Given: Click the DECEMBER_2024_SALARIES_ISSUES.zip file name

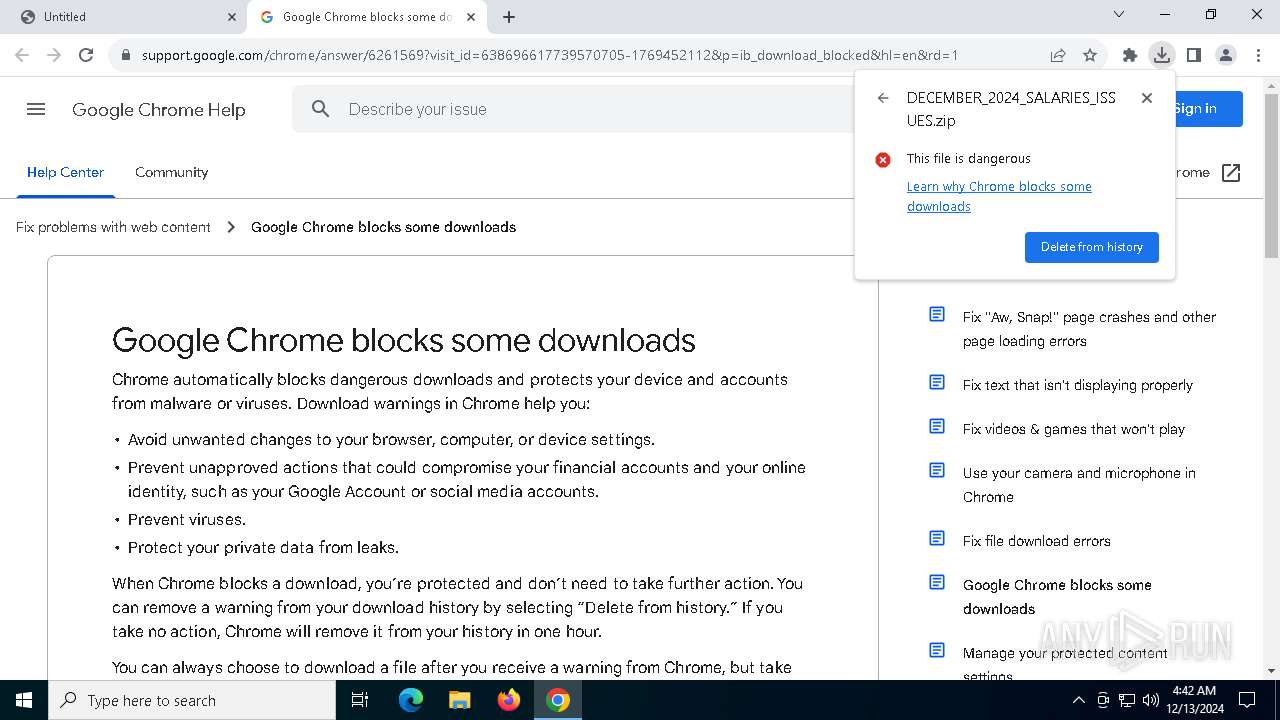Looking at the screenshot, I should point(1011,109).
